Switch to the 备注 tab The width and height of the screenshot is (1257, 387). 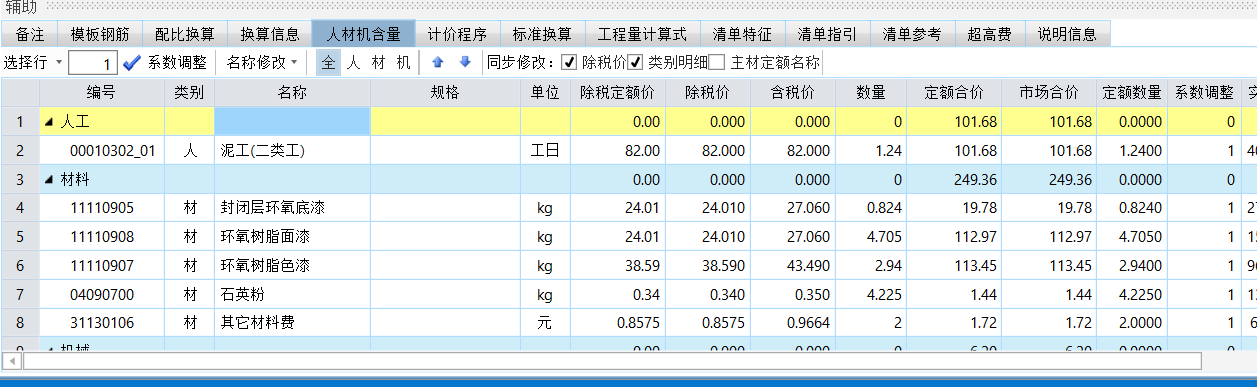[x=30, y=33]
